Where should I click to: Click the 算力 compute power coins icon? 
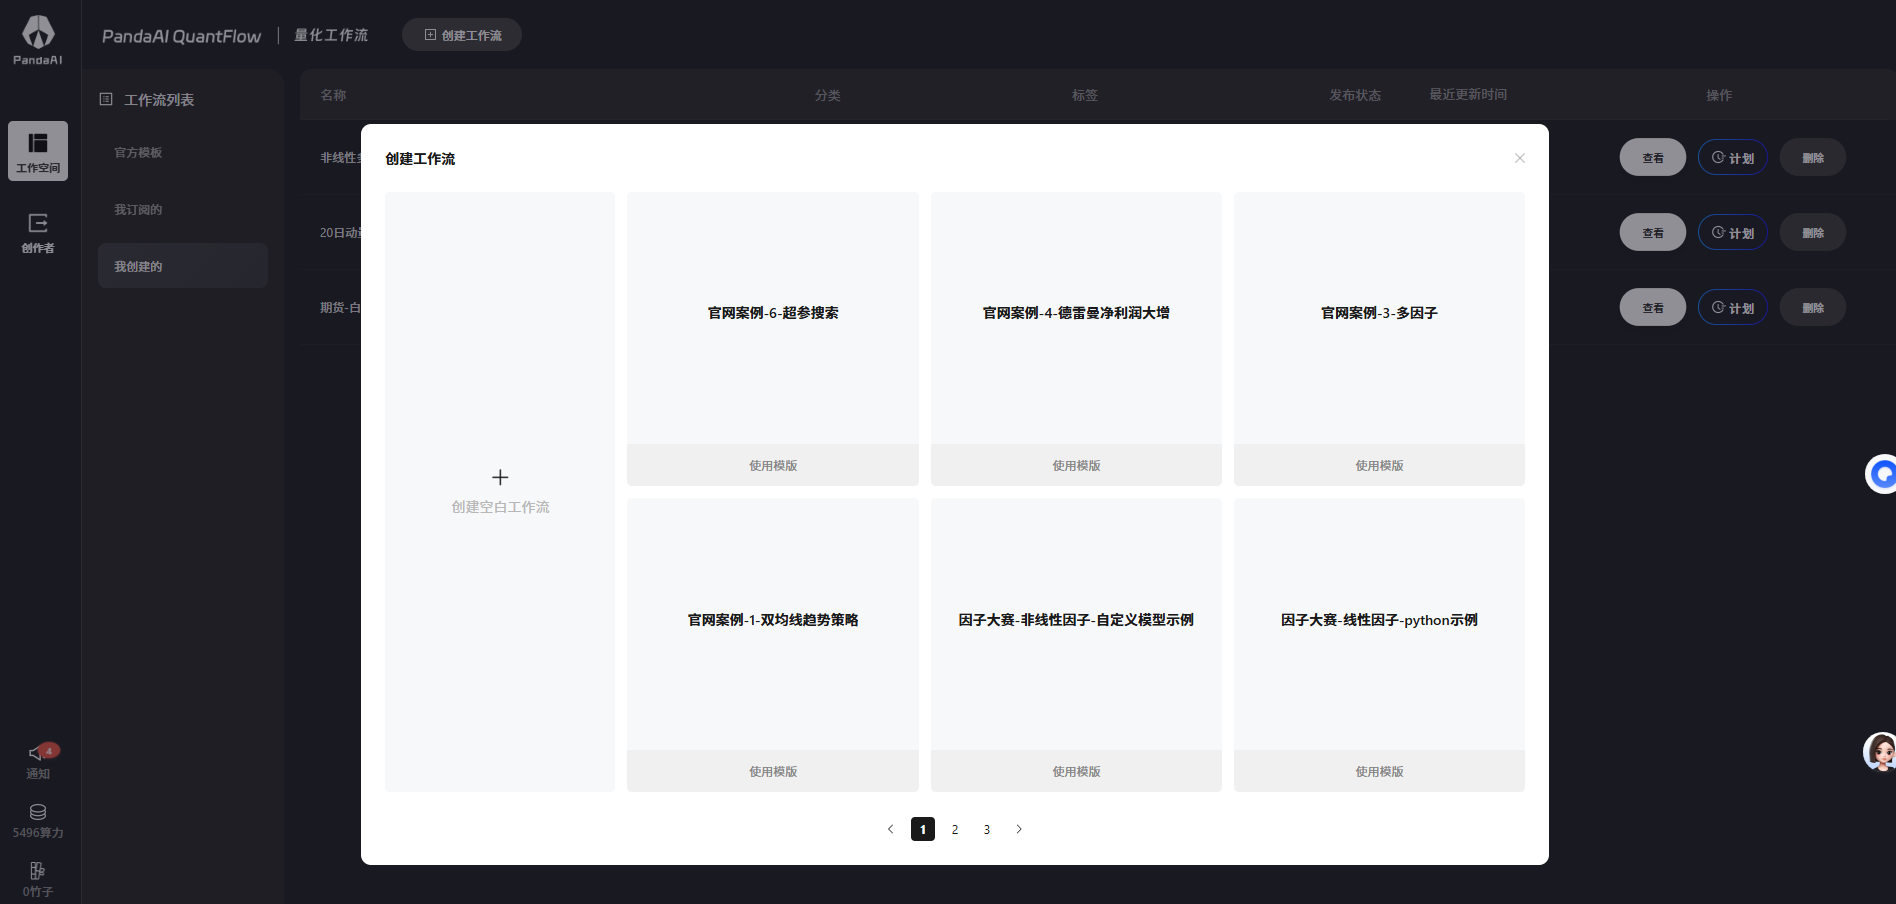click(x=38, y=812)
